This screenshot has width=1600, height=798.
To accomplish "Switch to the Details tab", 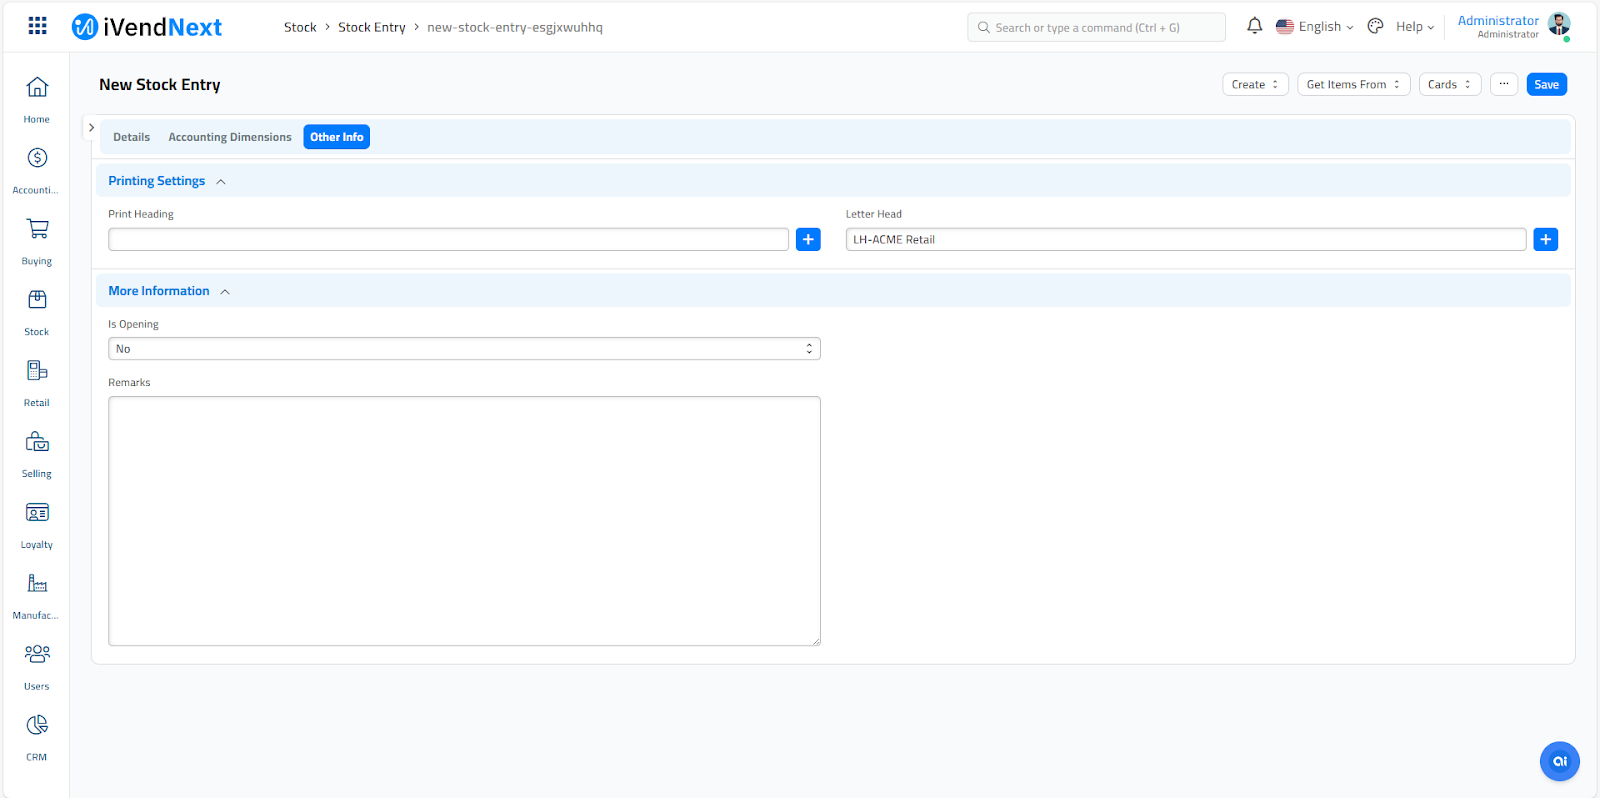I will point(131,137).
